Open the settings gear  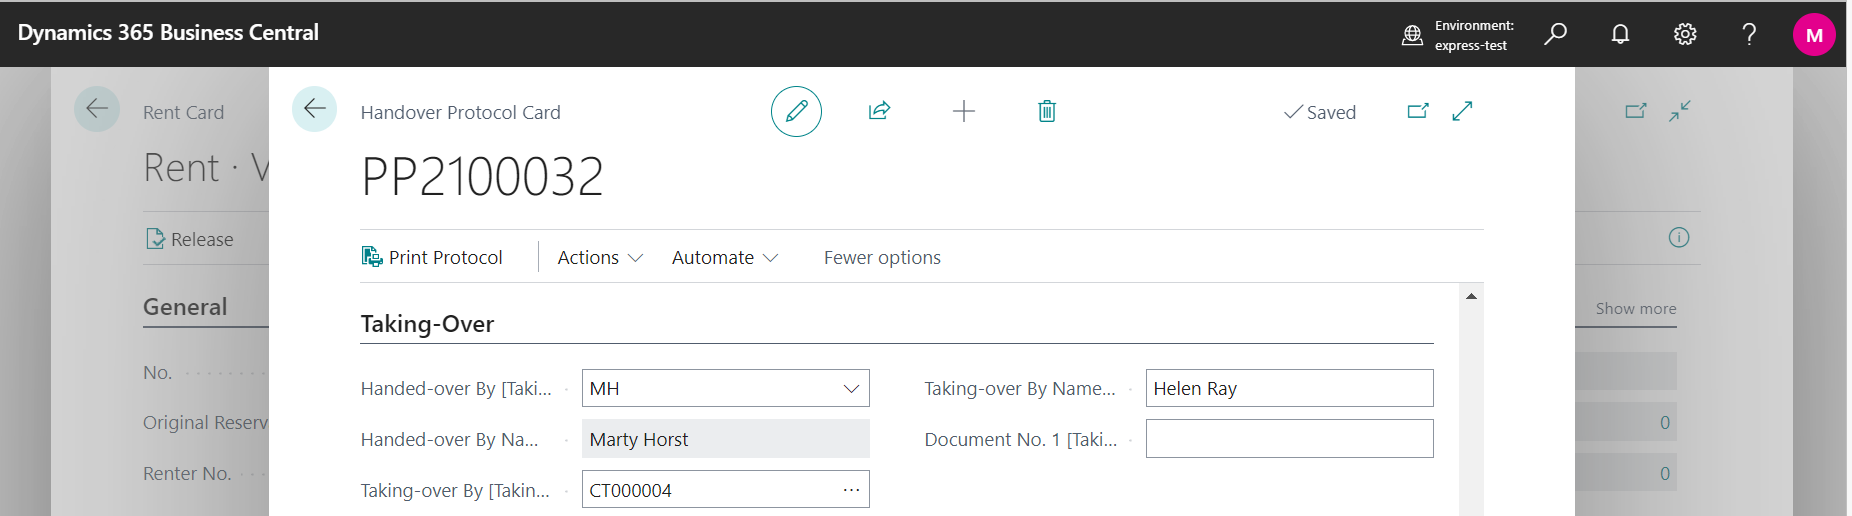point(1685,34)
